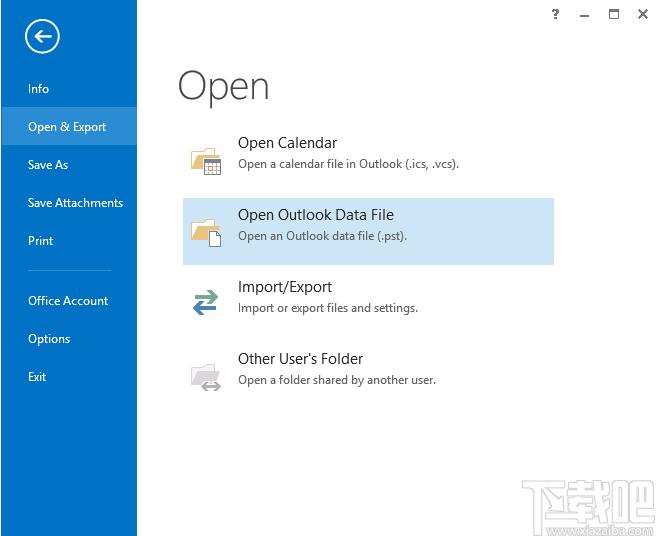Viewport: 657px width, 536px height.
Task: Maximize the Outlook window
Action: click(614, 14)
